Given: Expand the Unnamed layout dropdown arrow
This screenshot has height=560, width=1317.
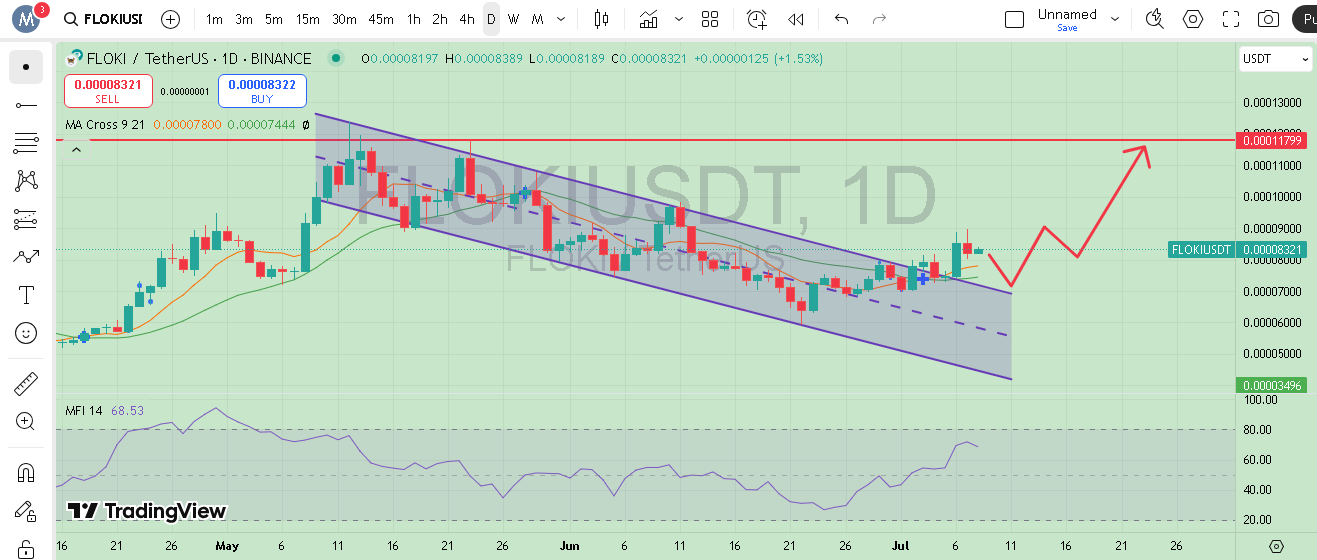Looking at the screenshot, I should pos(1115,19).
